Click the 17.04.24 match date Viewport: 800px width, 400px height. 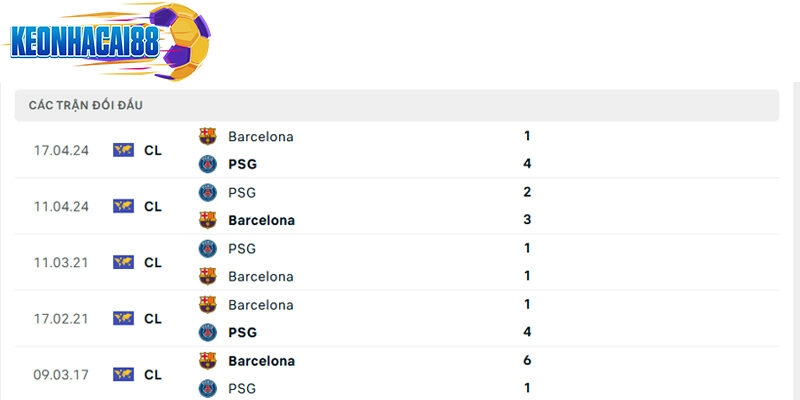[x=62, y=150]
